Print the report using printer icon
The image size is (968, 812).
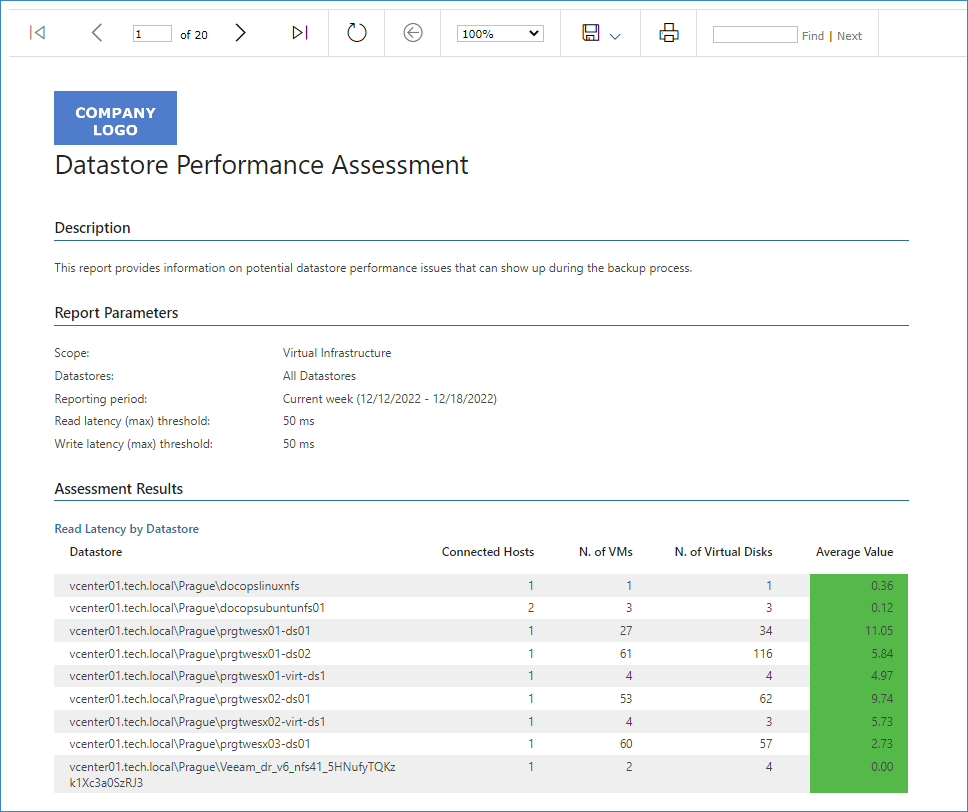pyautogui.click(x=669, y=33)
